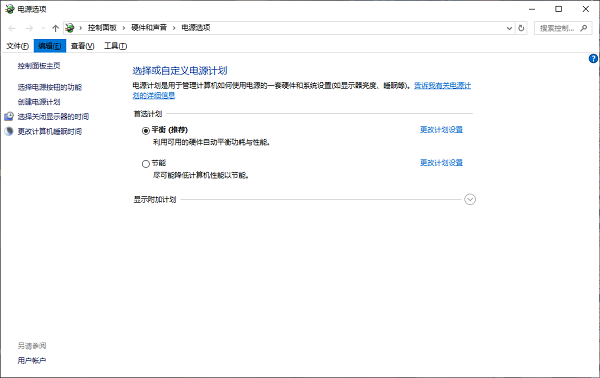Open 创建电源计划 link
The height and width of the screenshot is (378, 600).
tap(39, 102)
